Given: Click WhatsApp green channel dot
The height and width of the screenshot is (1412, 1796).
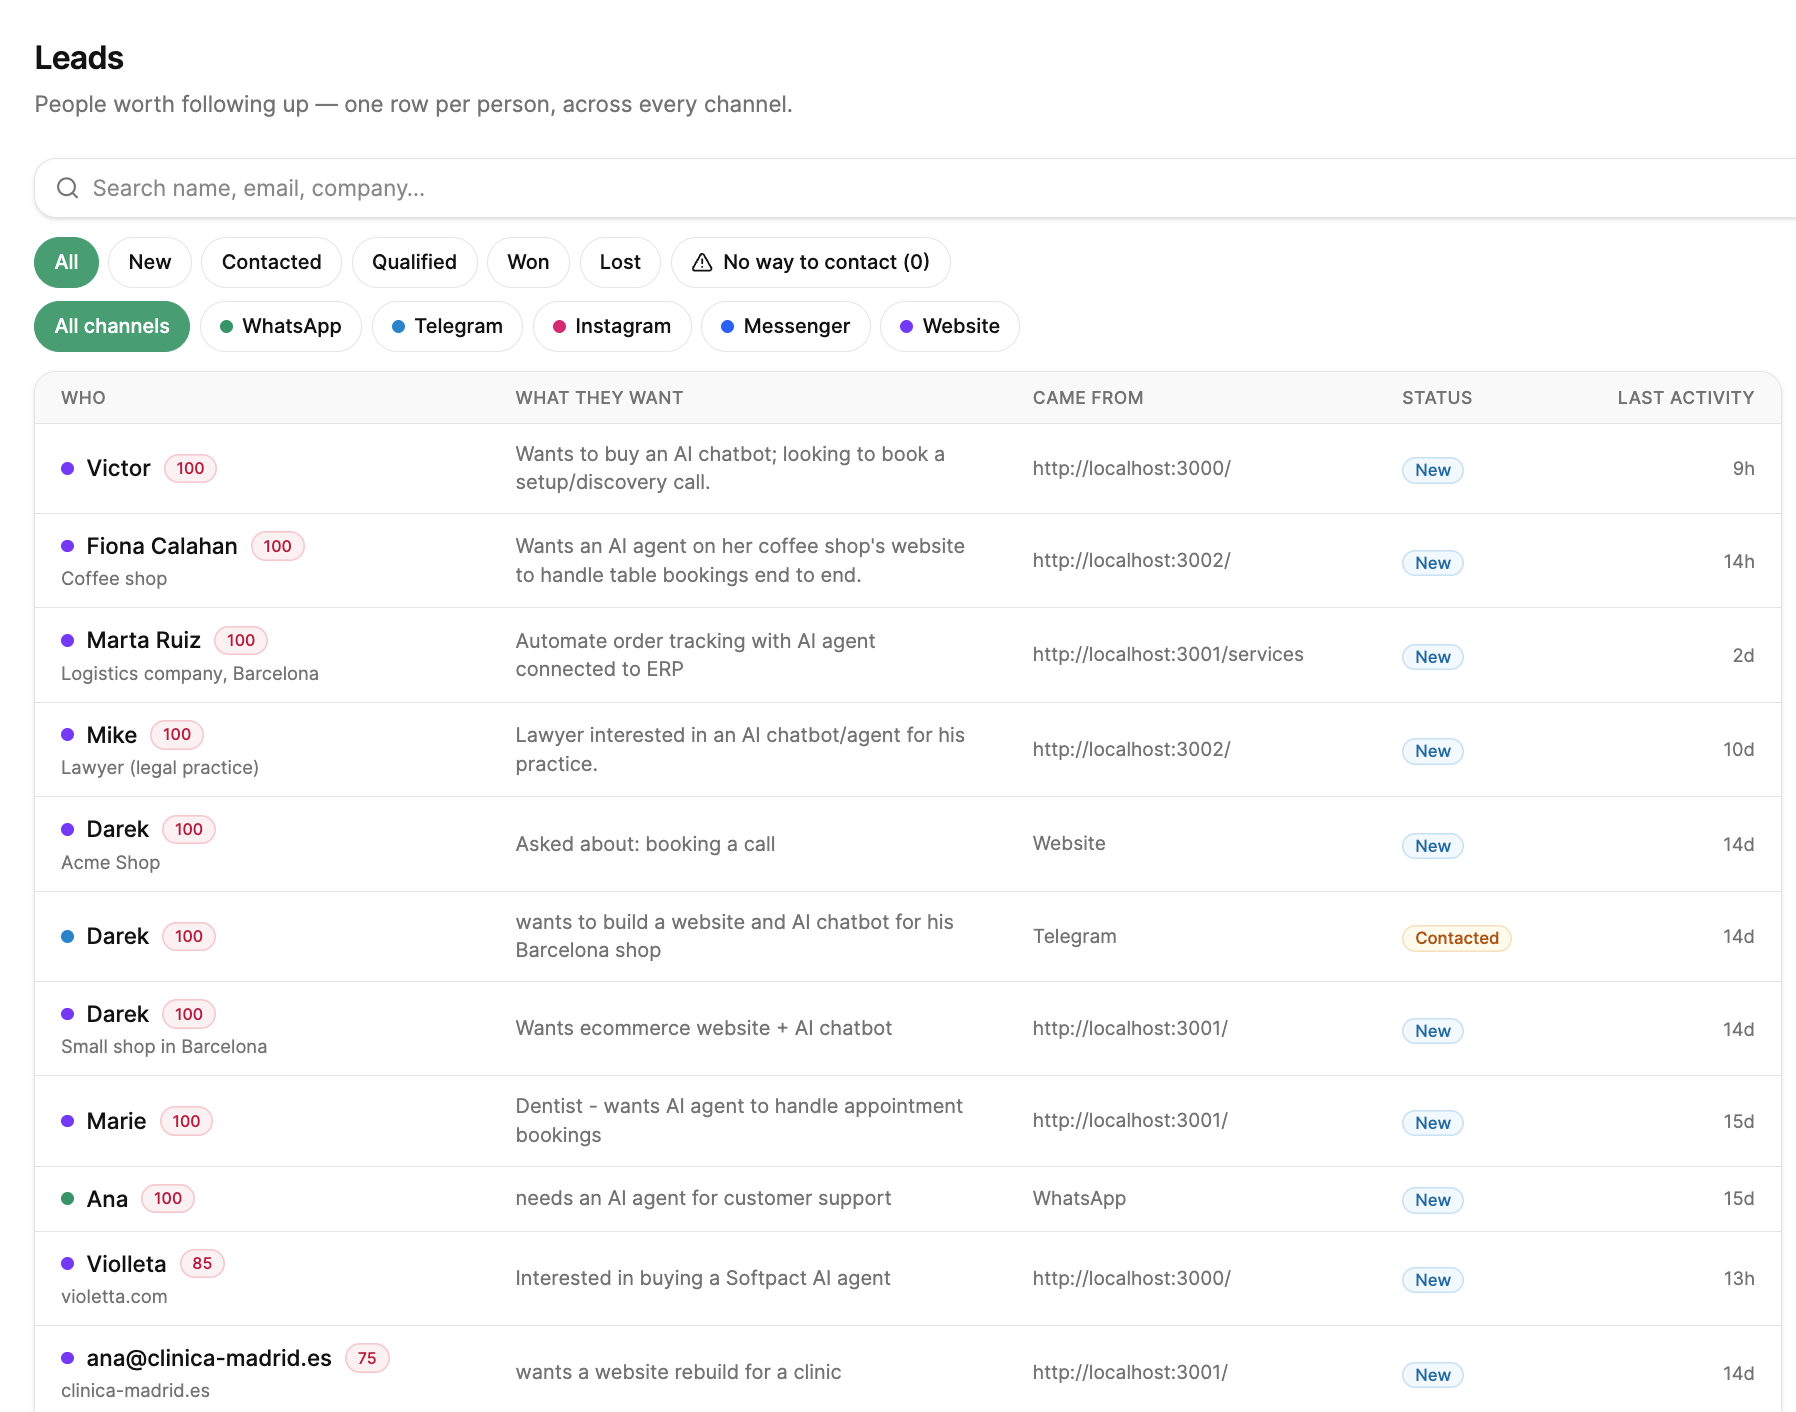Looking at the screenshot, I should [226, 326].
